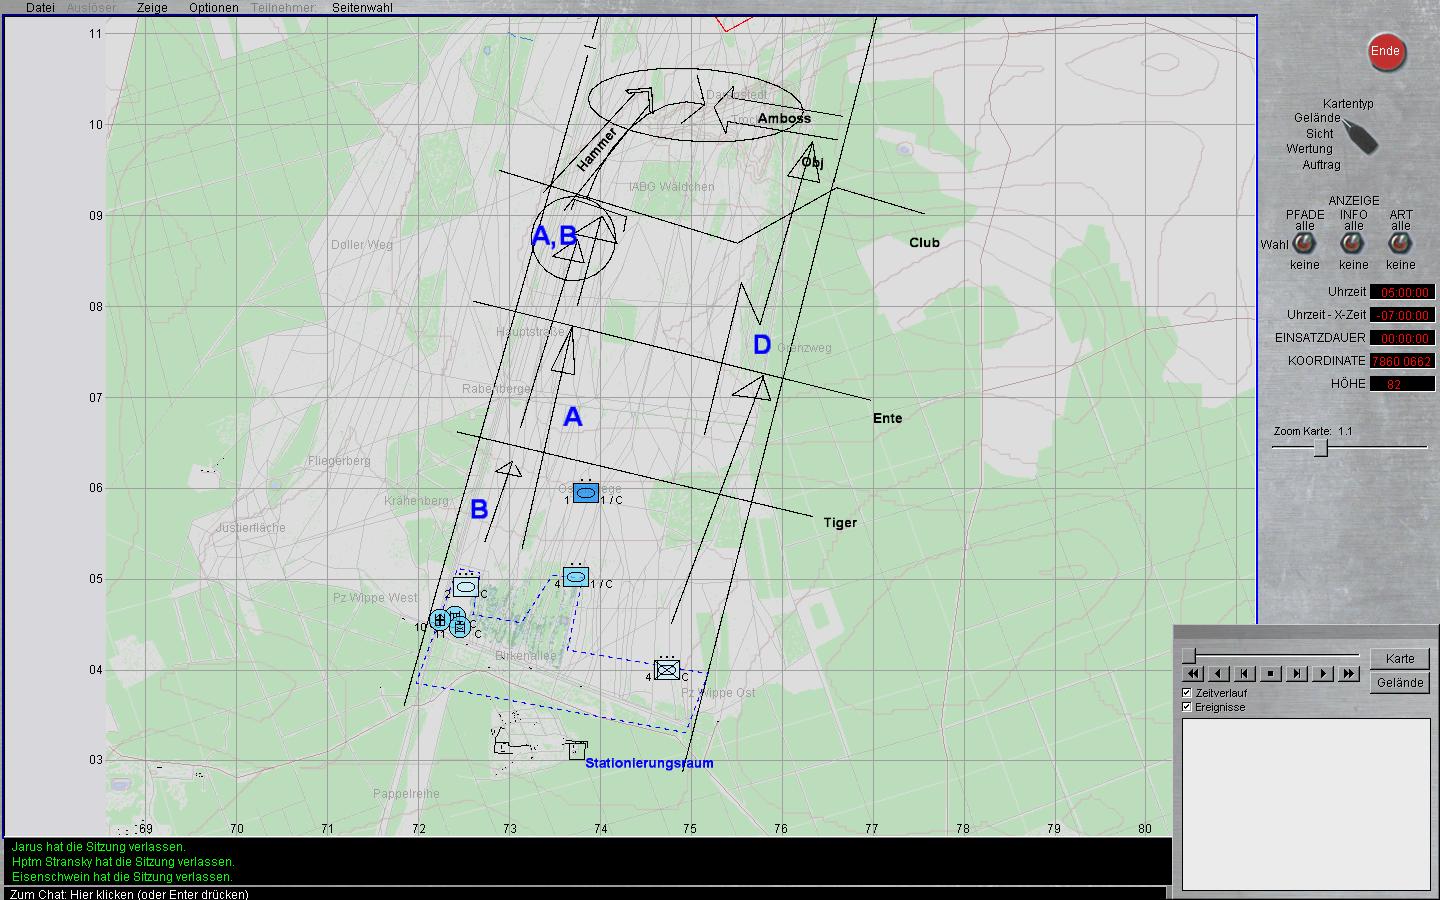Click the red Ende button
The image size is (1440, 900).
tap(1385, 52)
